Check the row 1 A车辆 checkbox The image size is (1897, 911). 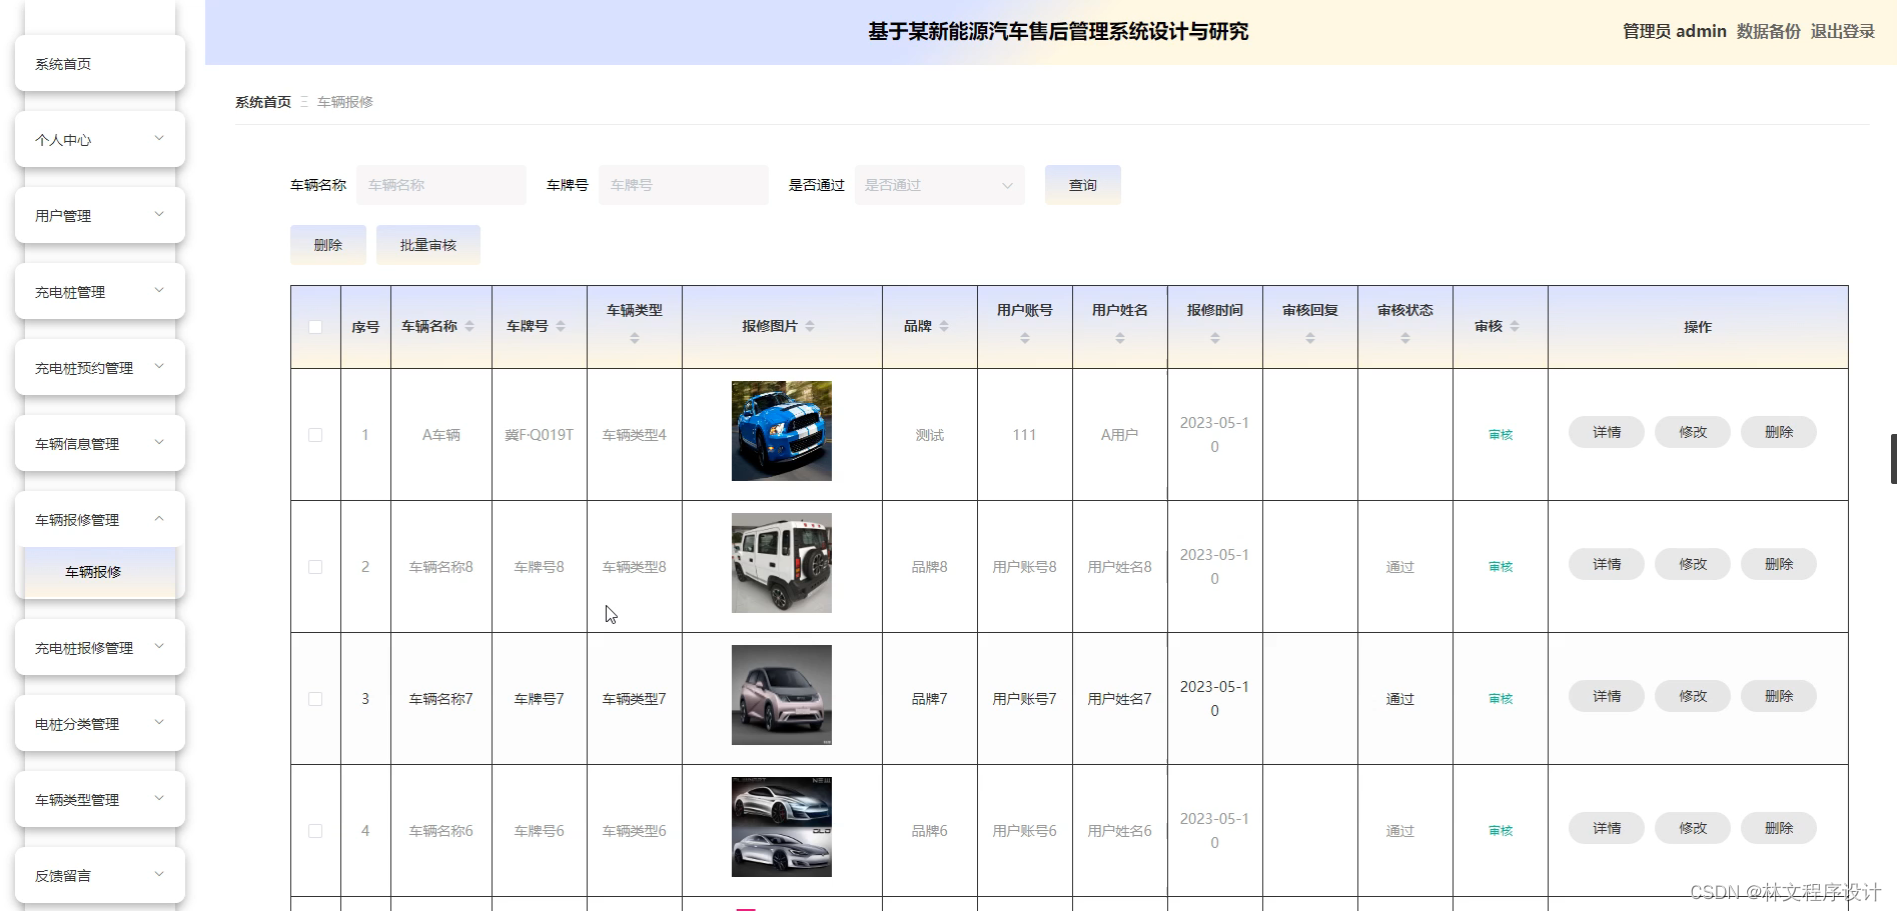(315, 435)
